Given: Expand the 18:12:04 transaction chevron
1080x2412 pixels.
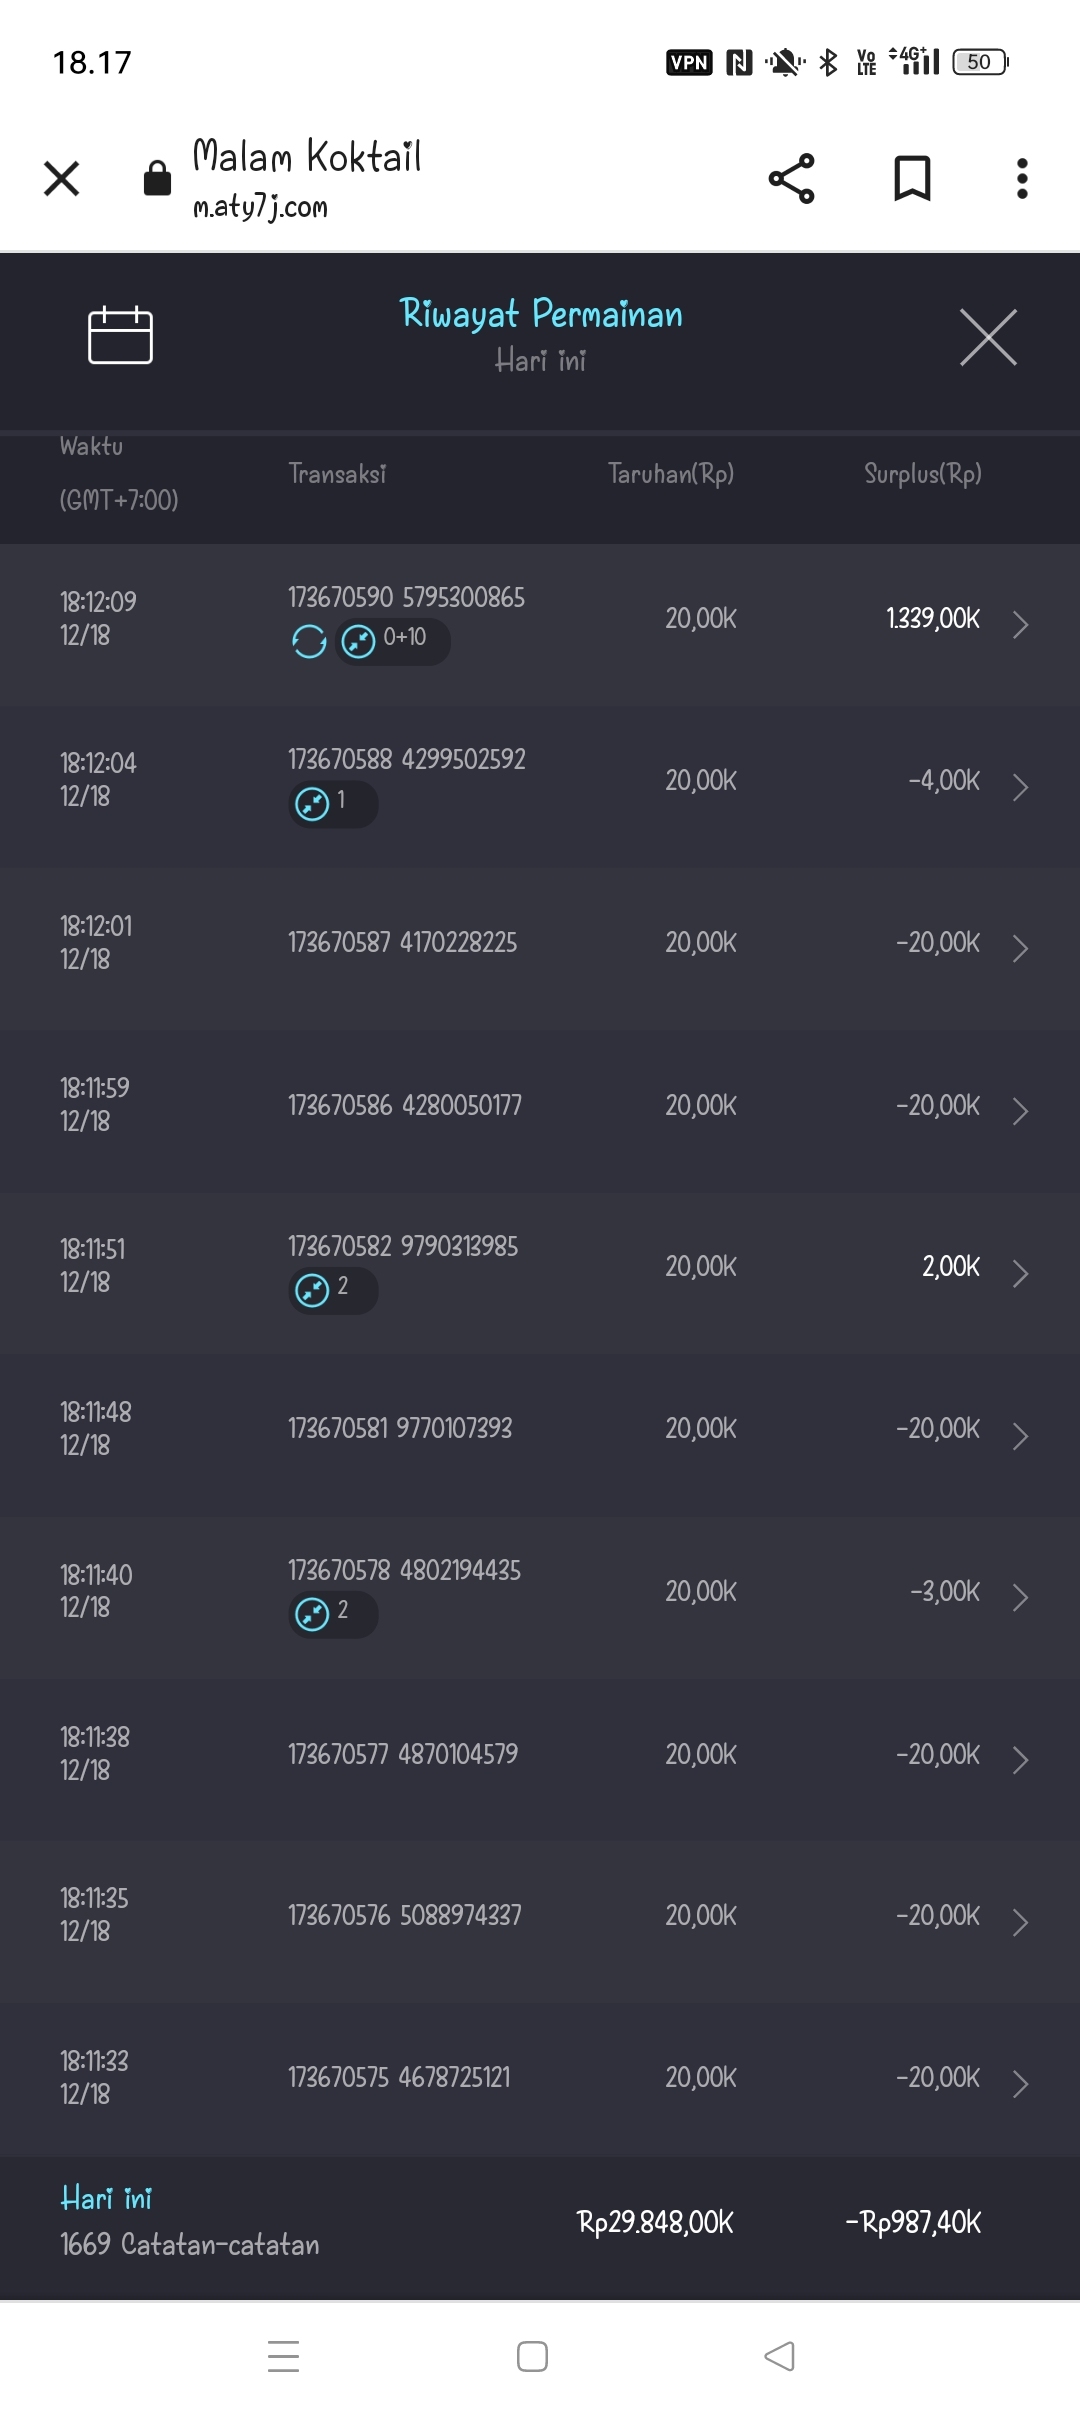Looking at the screenshot, I should tap(1020, 787).
